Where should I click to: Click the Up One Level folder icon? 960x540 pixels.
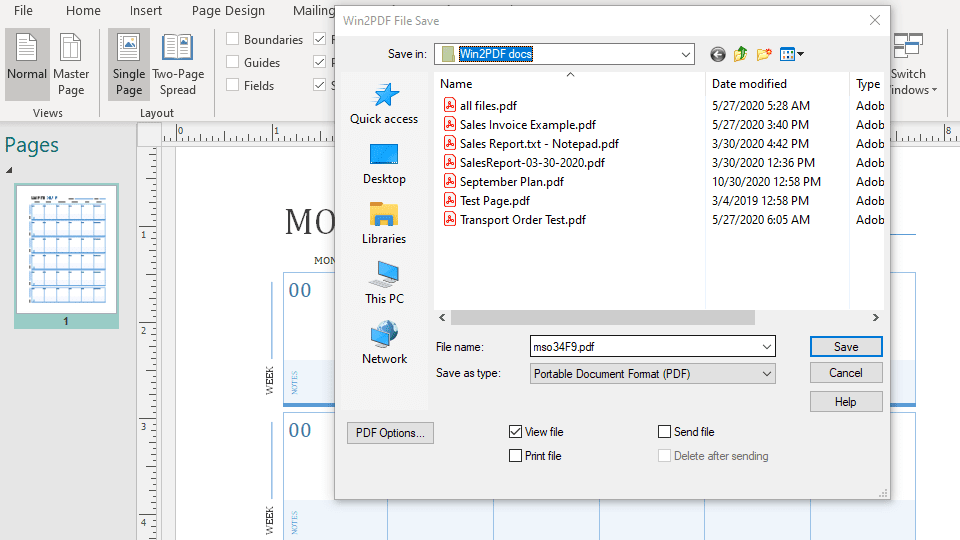(x=741, y=54)
